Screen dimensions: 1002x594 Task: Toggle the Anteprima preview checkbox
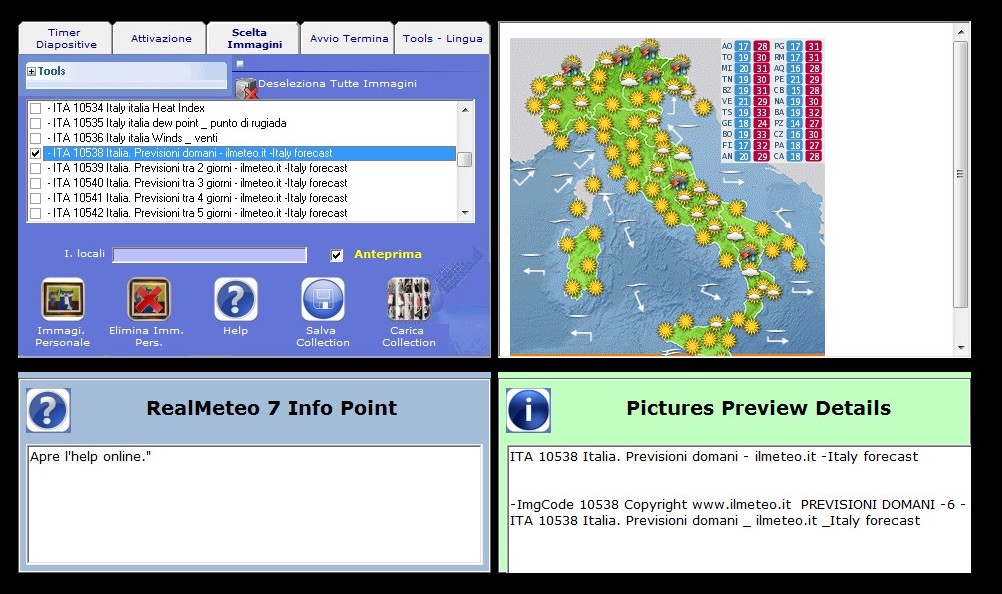337,255
